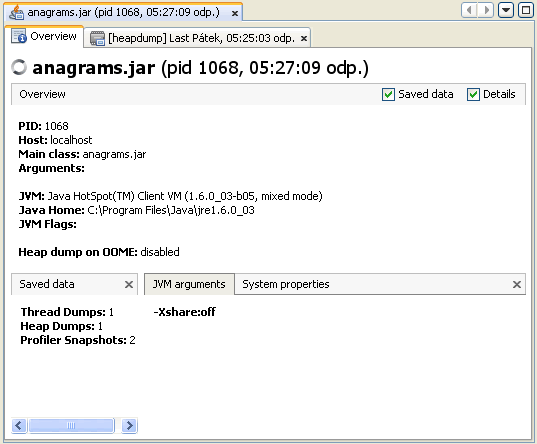The height and width of the screenshot is (444, 537).
Task: Open the document list dropdown arrow
Action: click(x=506, y=10)
